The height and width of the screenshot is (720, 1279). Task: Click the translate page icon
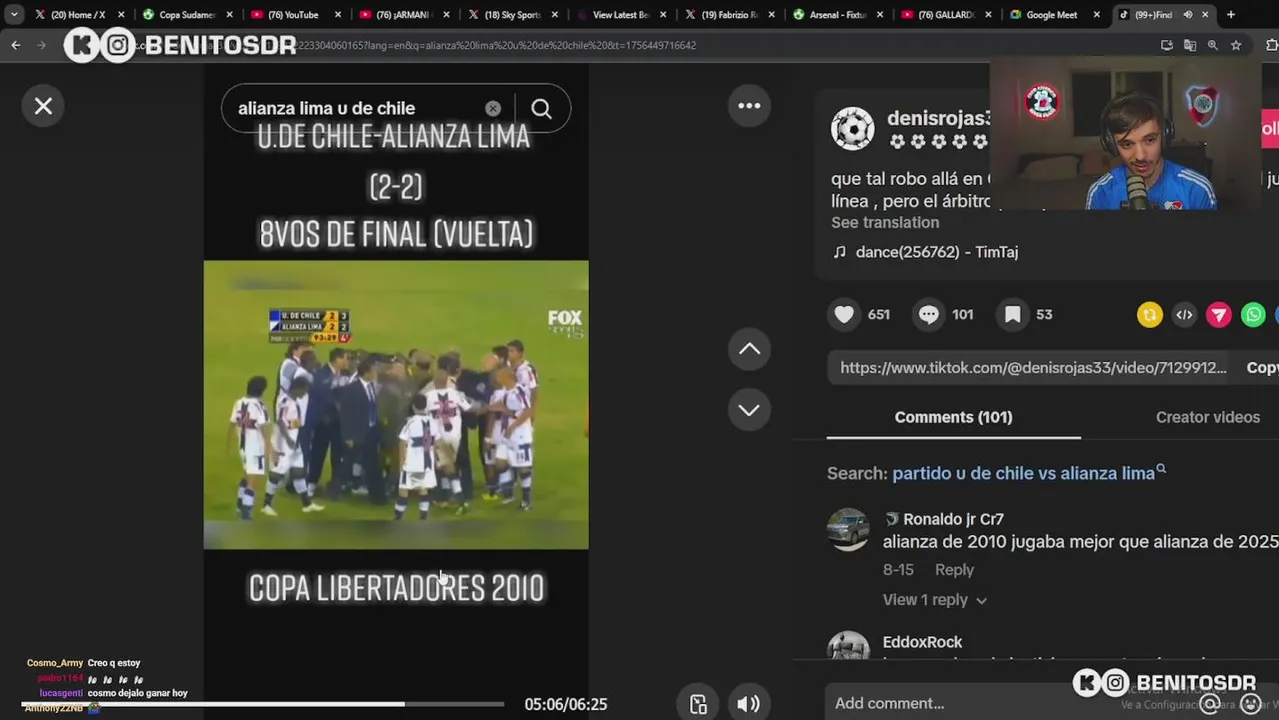coord(1190,45)
